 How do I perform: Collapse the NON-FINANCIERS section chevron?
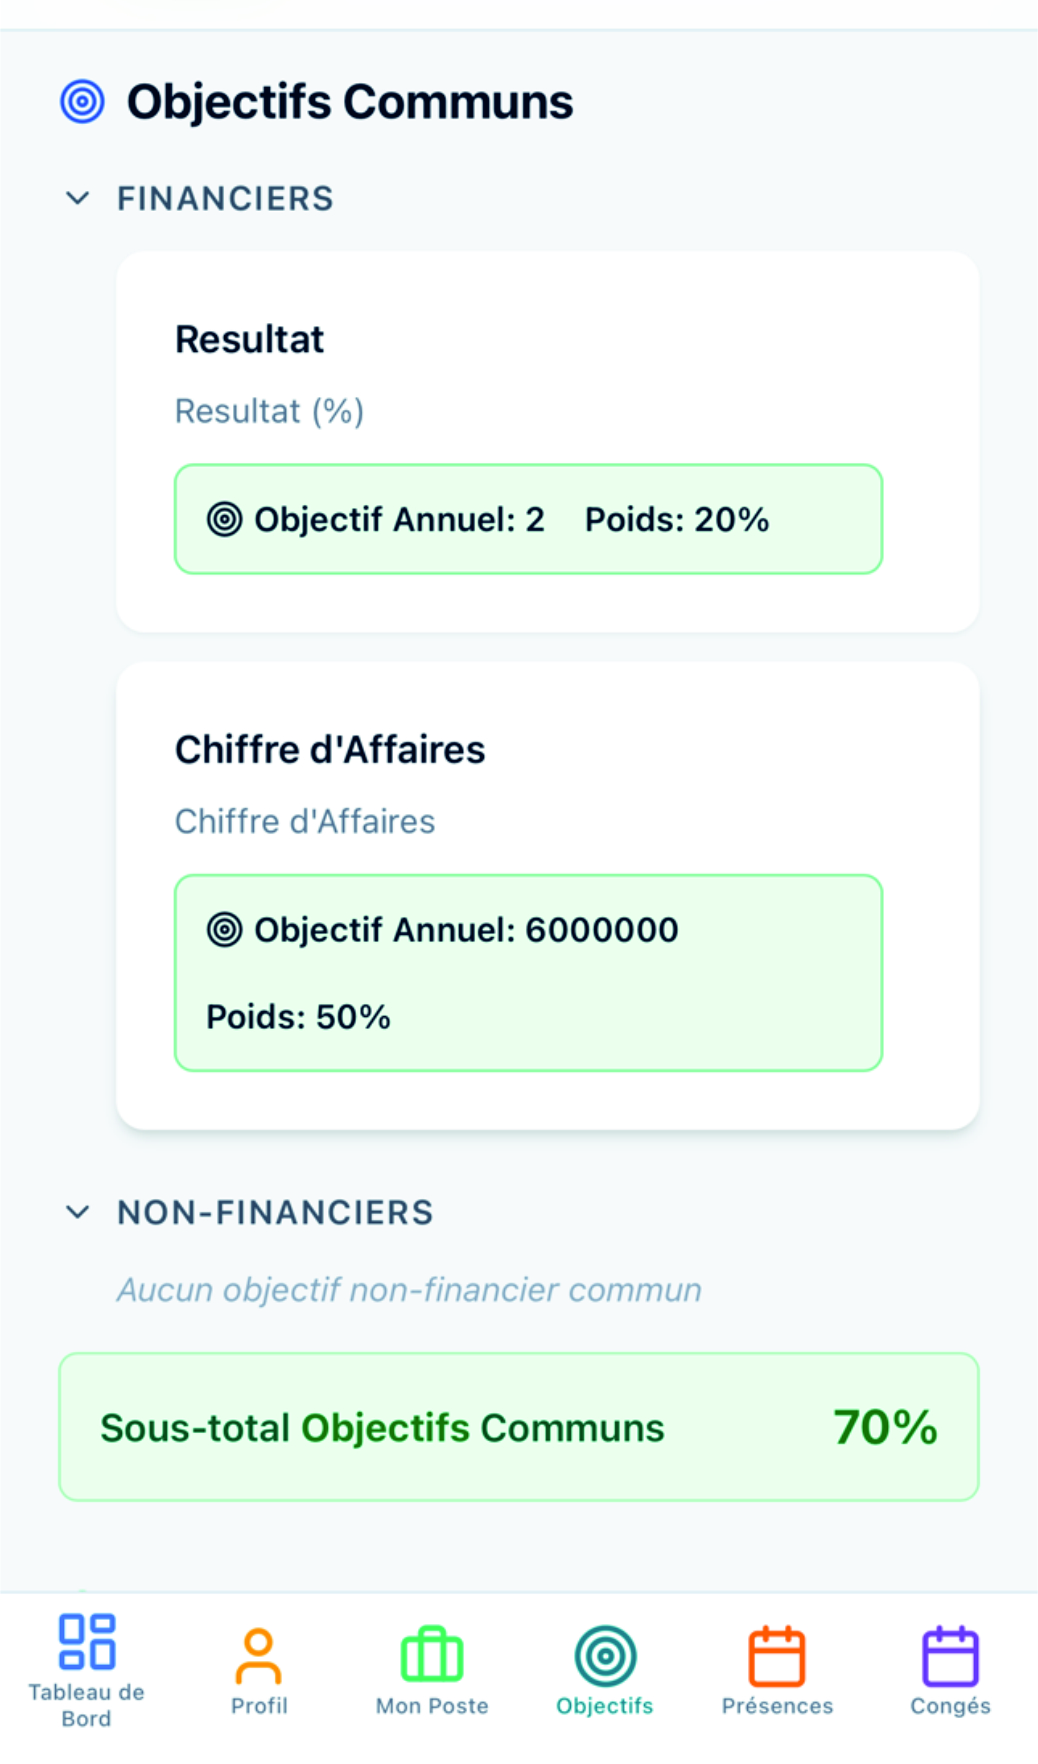click(78, 1212)
